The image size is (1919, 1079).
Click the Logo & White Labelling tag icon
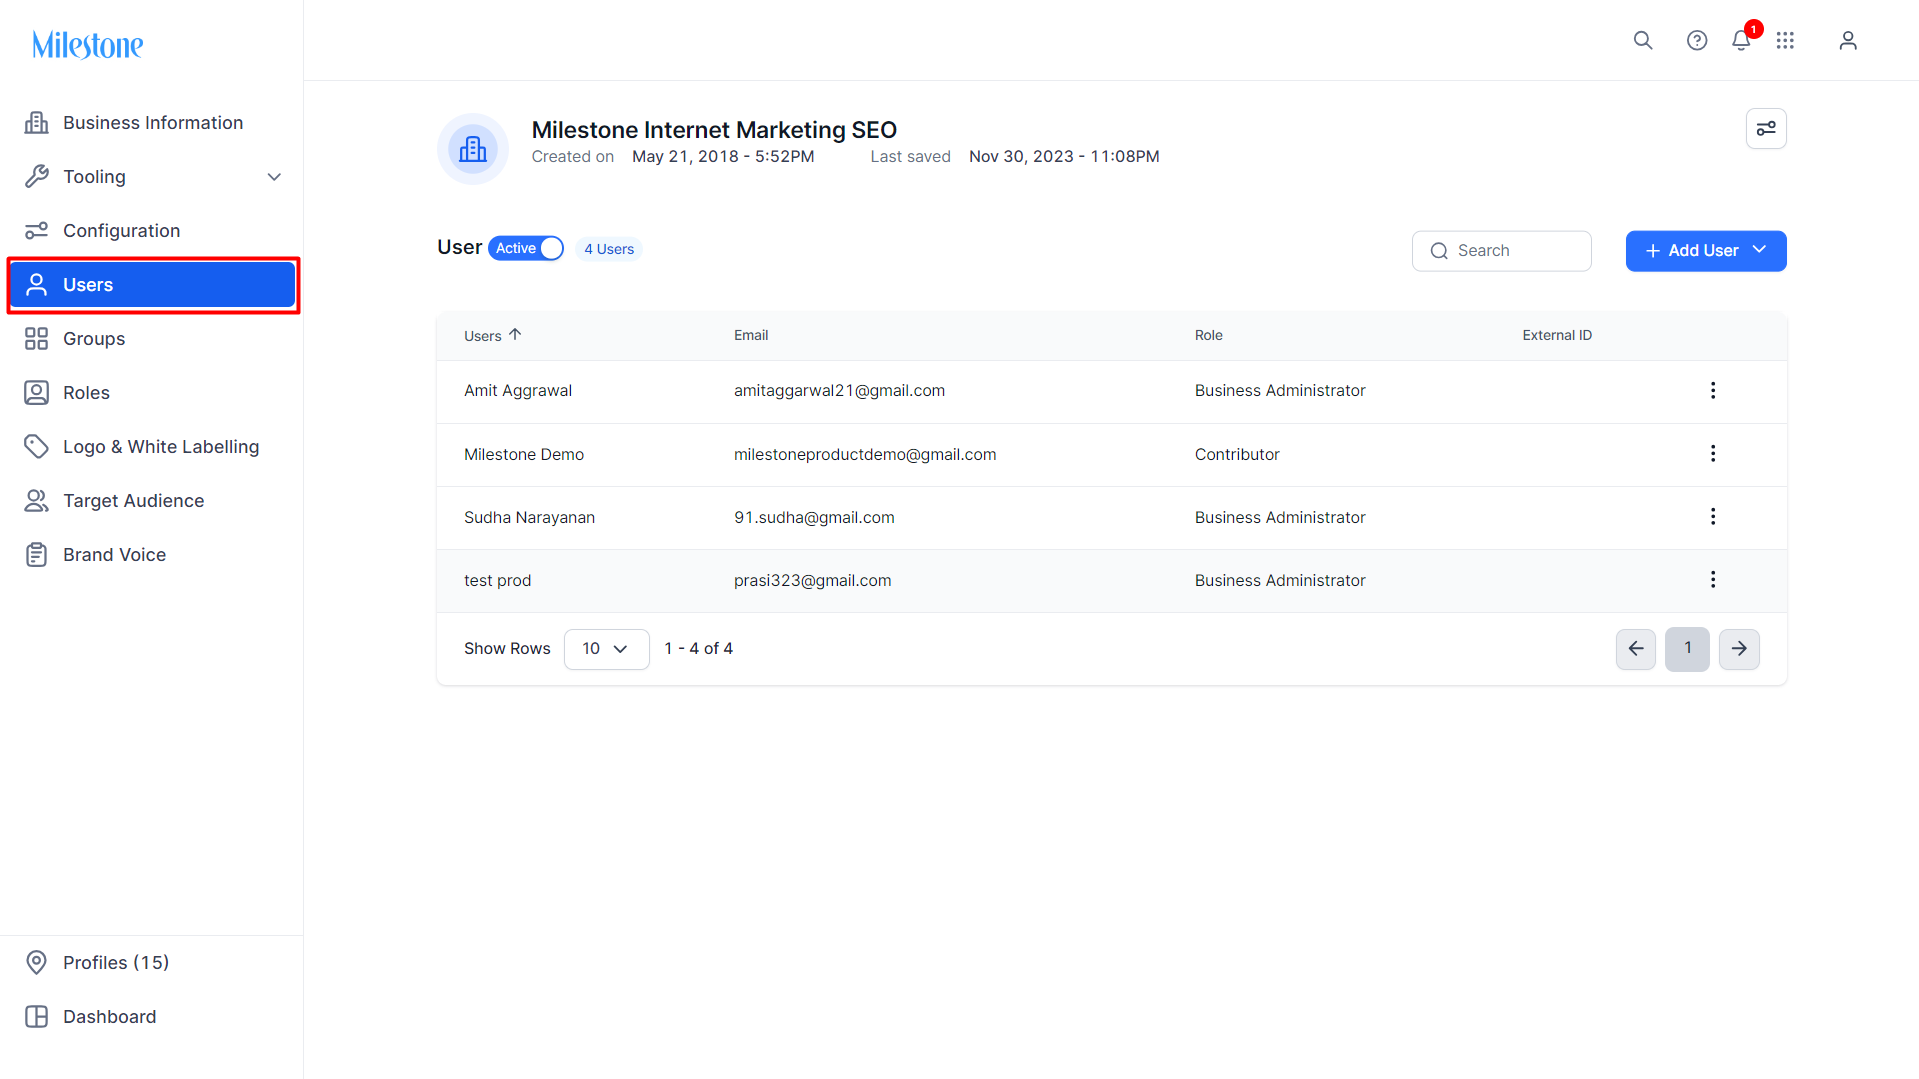(37, 447)
